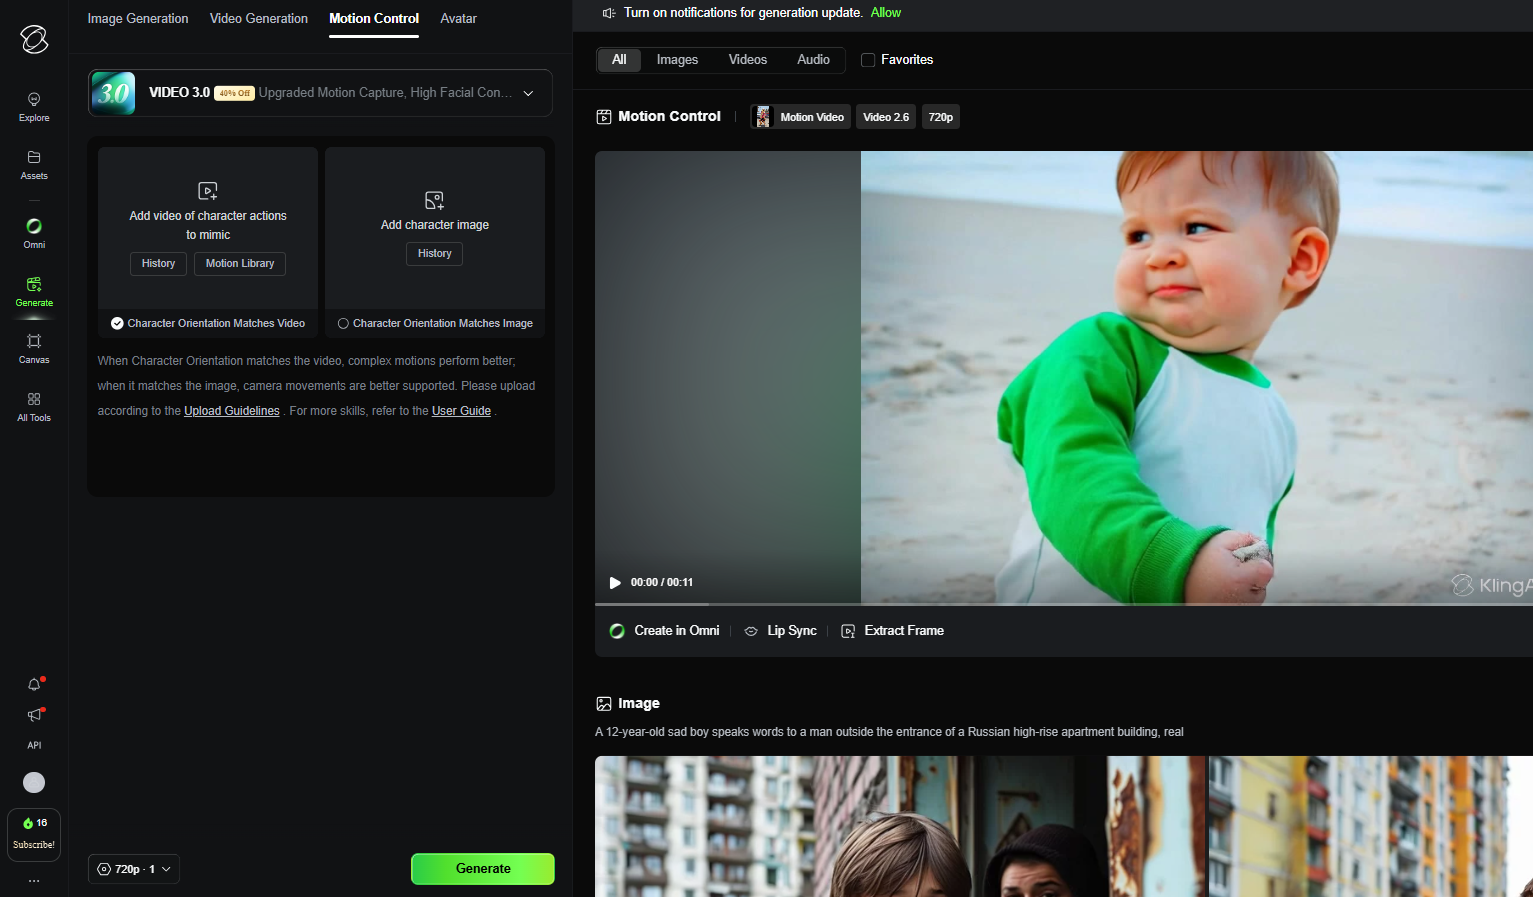The image size is (1533, 897).
Task: Filter results by the Videos tab
Action: [x=747, y=60]
